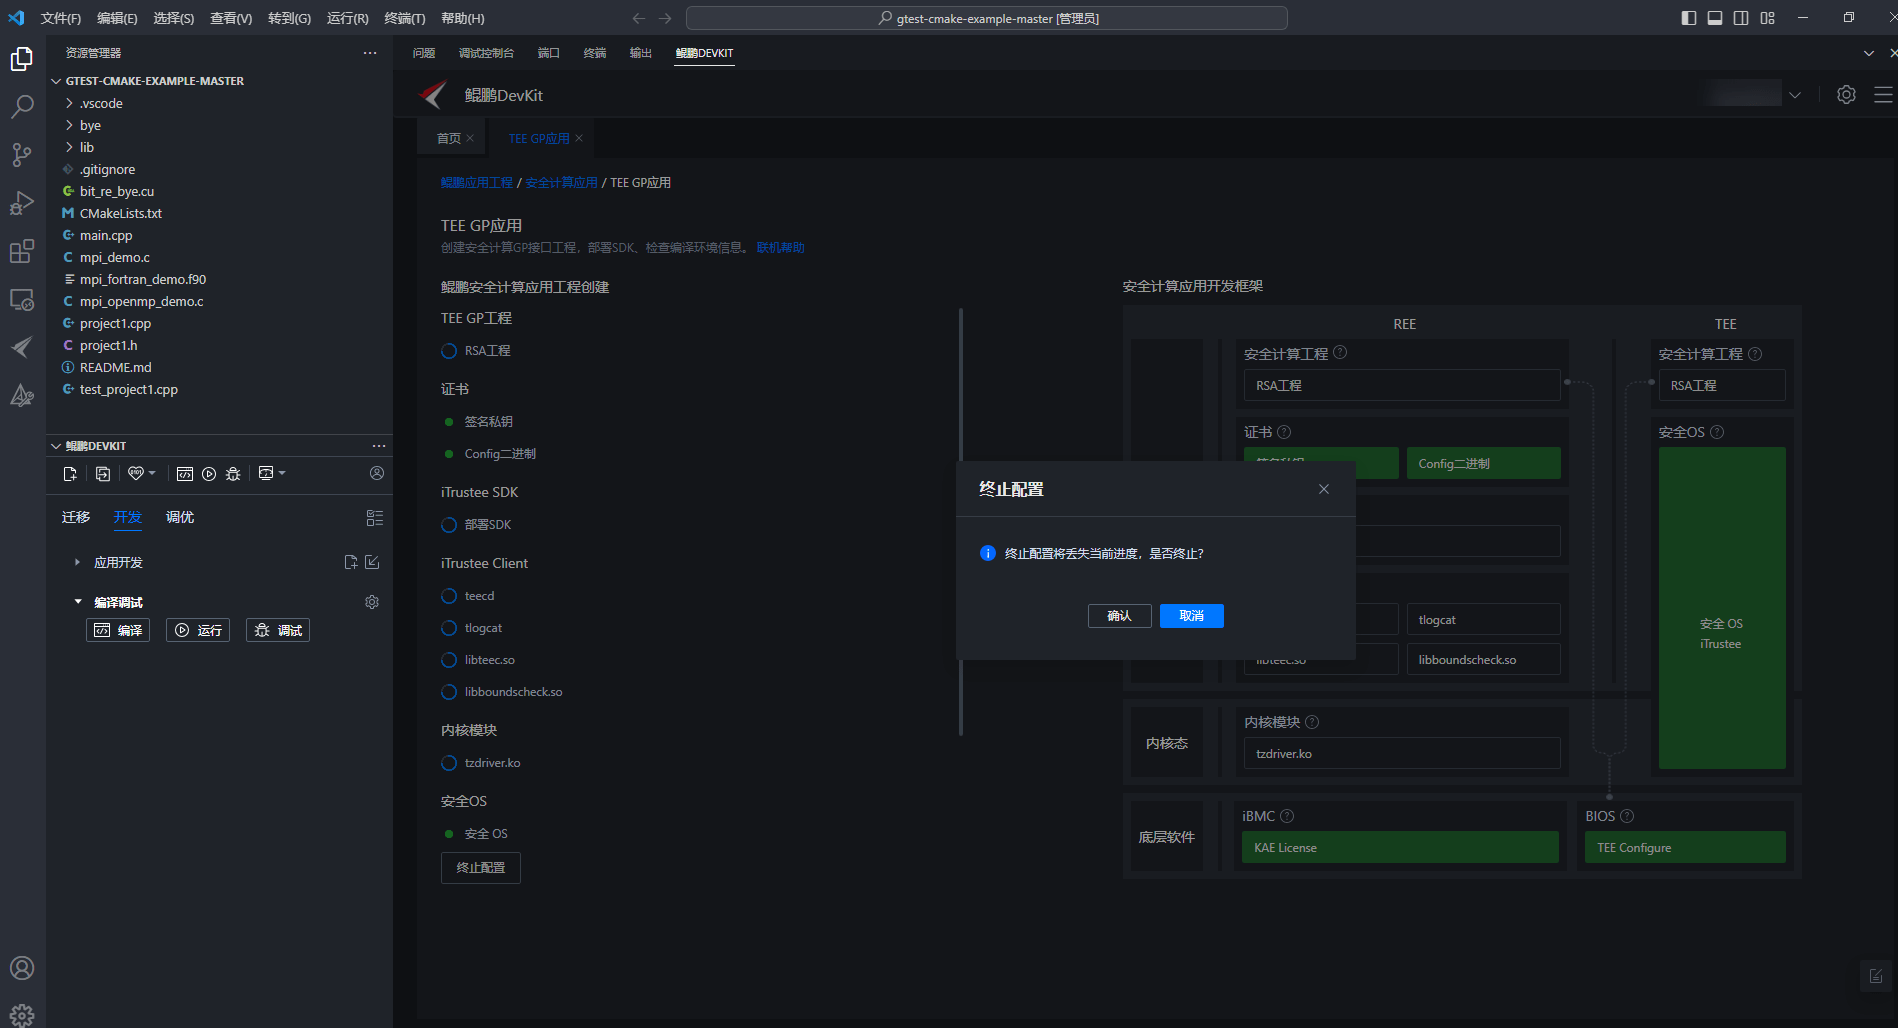Click the paper plane activity bar icon

tap(22, 347)
